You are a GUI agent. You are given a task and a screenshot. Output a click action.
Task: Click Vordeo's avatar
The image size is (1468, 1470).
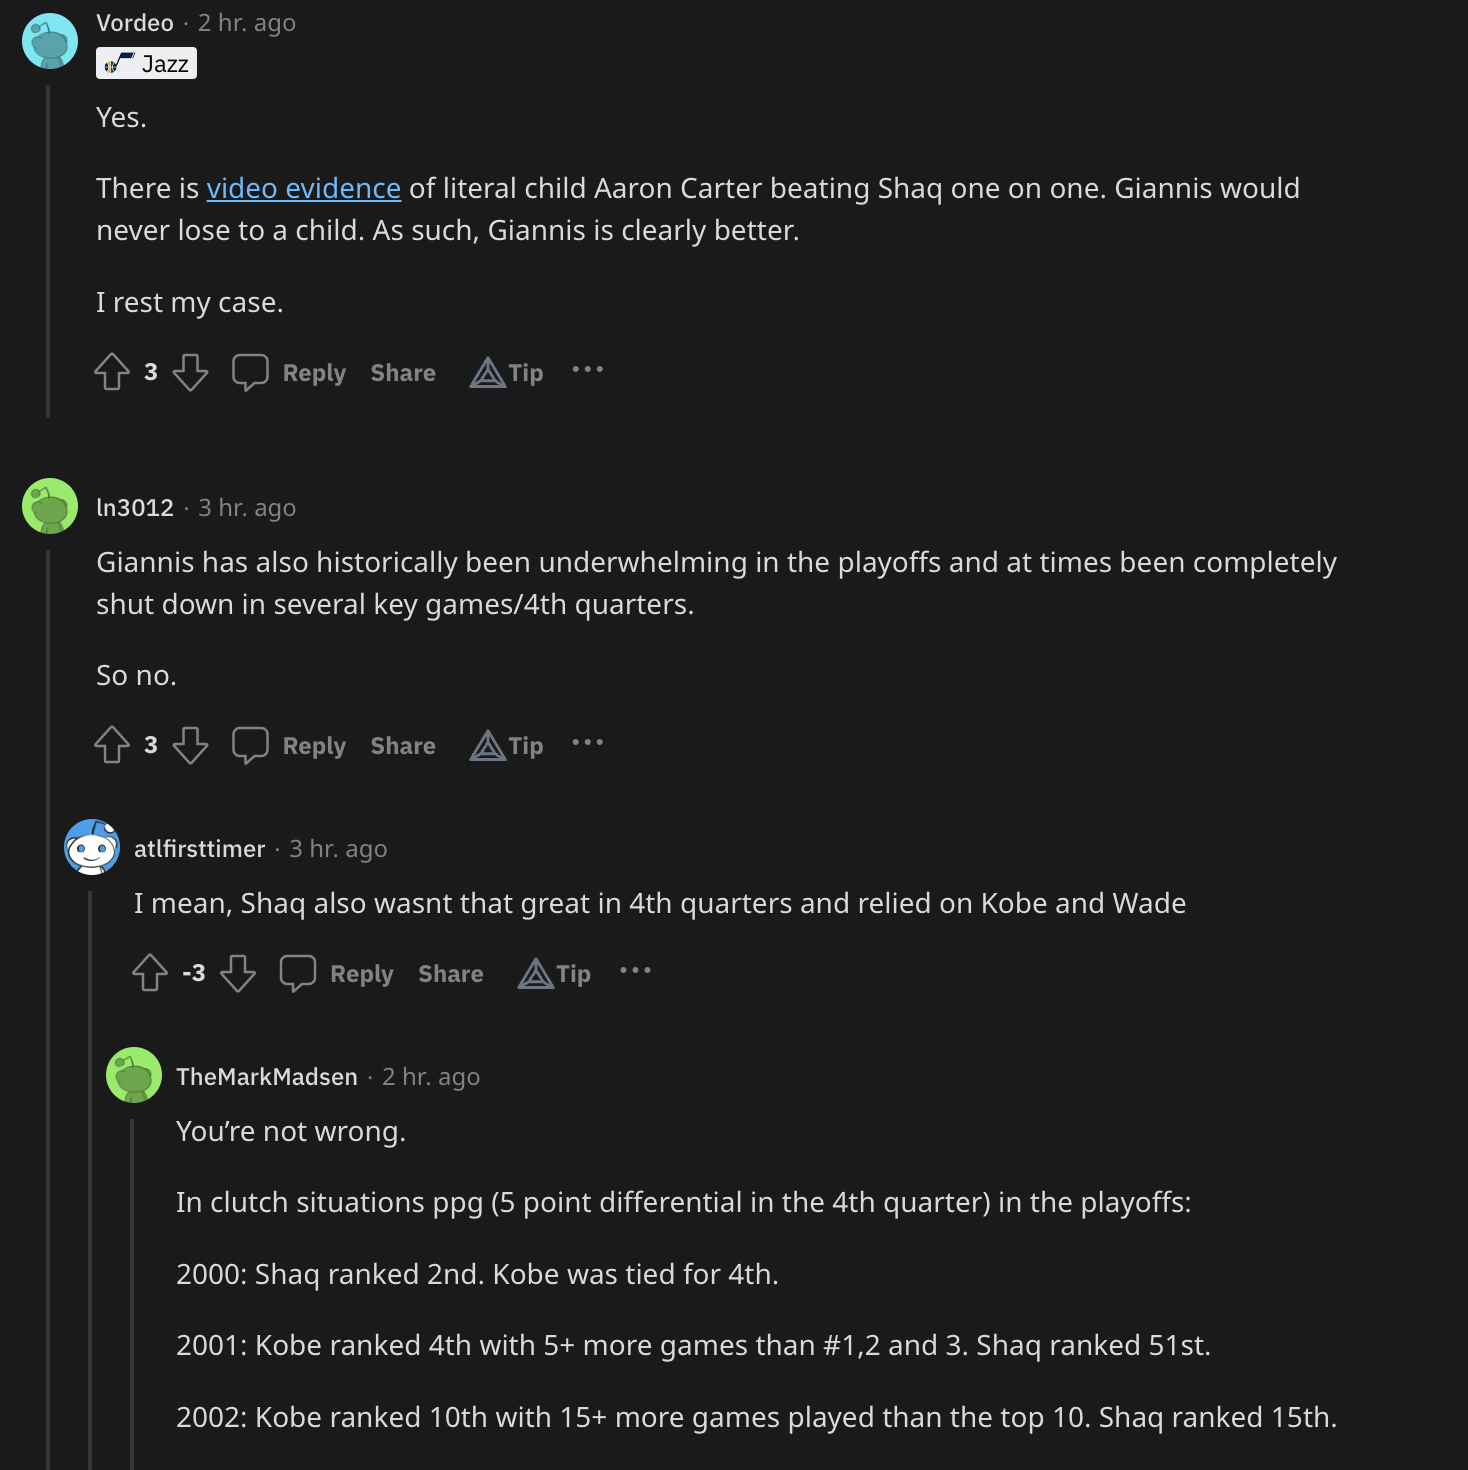50,41
